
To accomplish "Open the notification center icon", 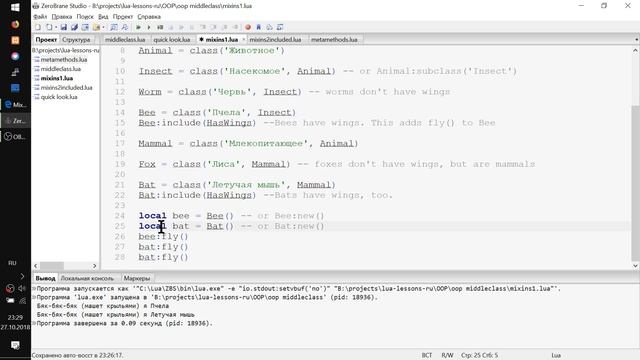I will tap(15, 345).
